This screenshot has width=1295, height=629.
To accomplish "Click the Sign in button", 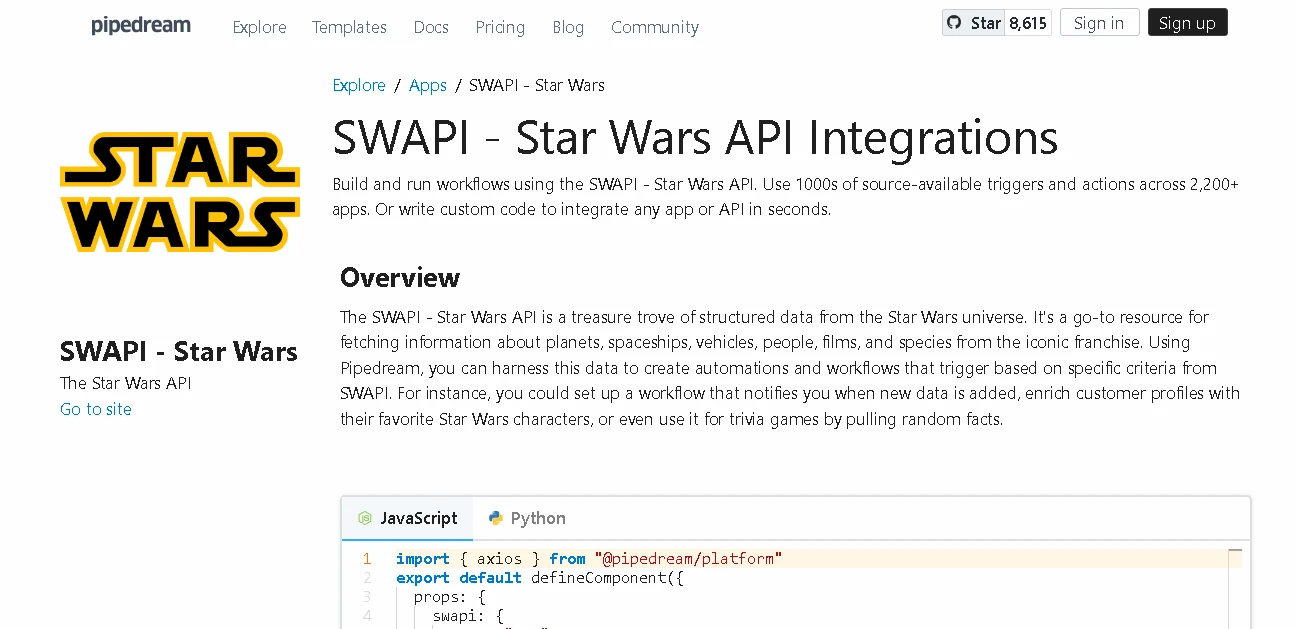I will pos(1099,23).
